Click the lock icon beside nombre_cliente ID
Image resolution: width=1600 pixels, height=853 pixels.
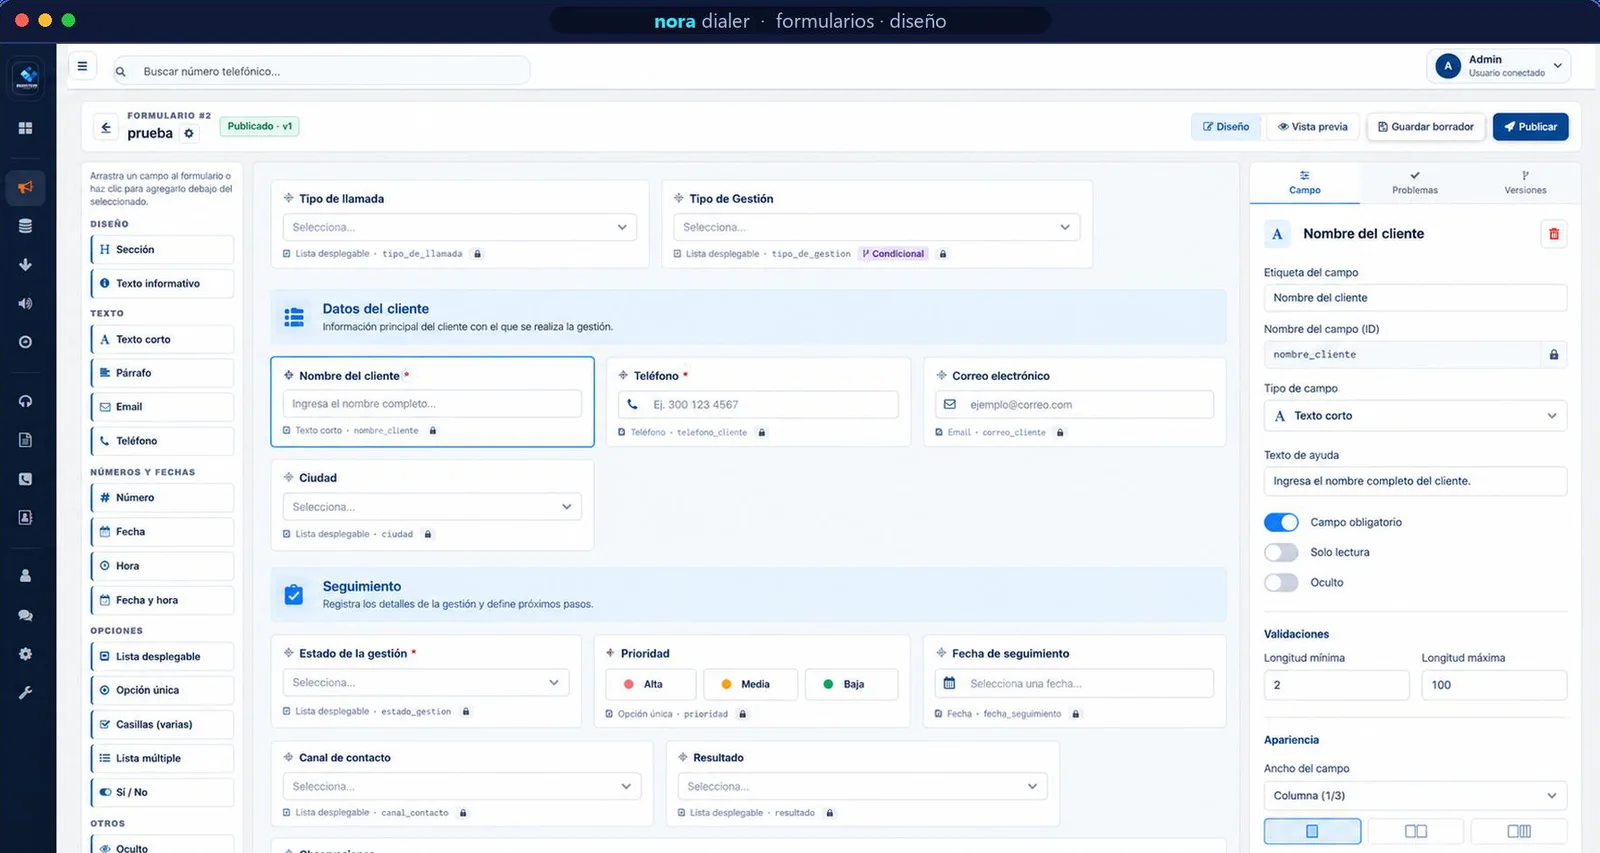(1554, 354)
